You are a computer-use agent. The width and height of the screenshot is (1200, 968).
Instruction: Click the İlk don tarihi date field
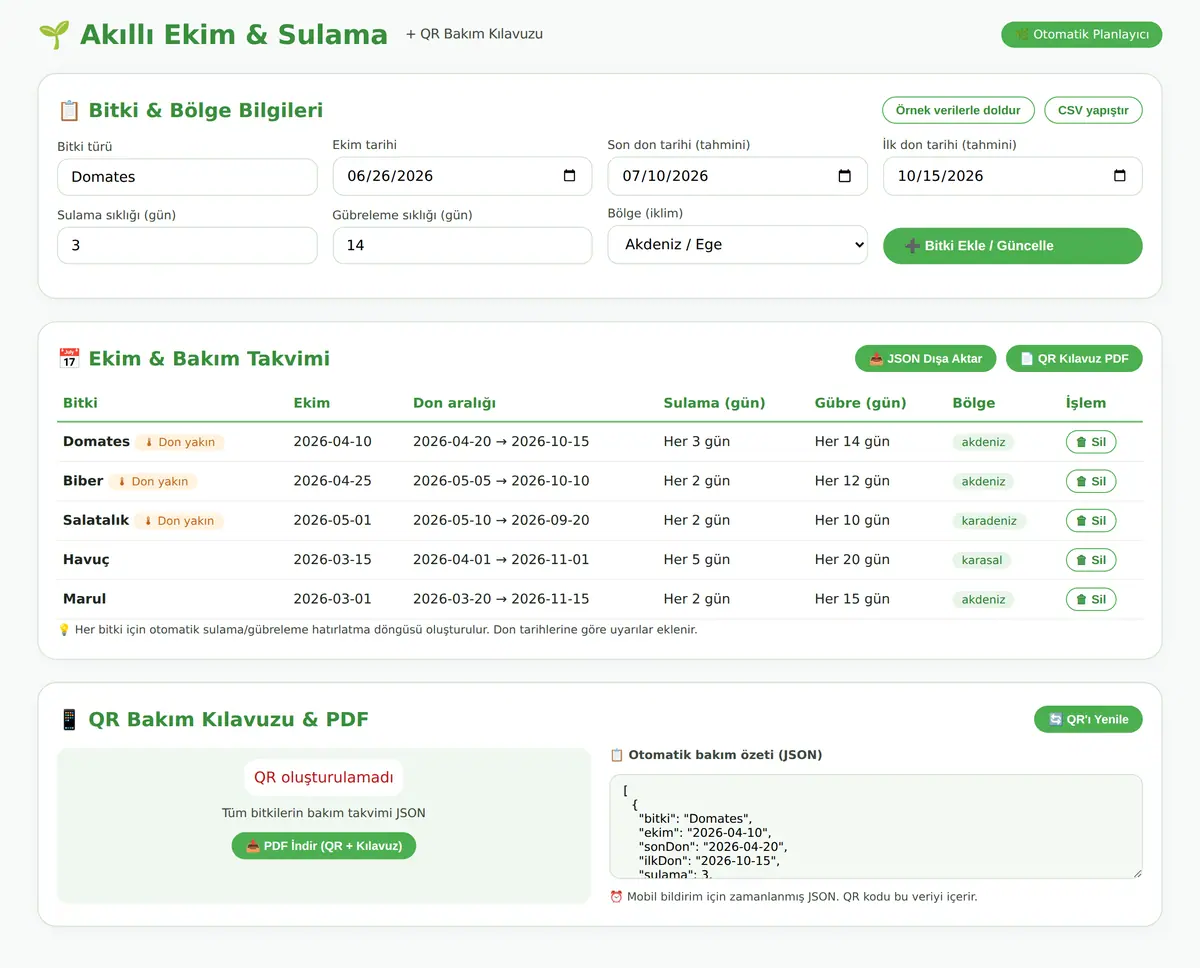[x=1012, y=176]
